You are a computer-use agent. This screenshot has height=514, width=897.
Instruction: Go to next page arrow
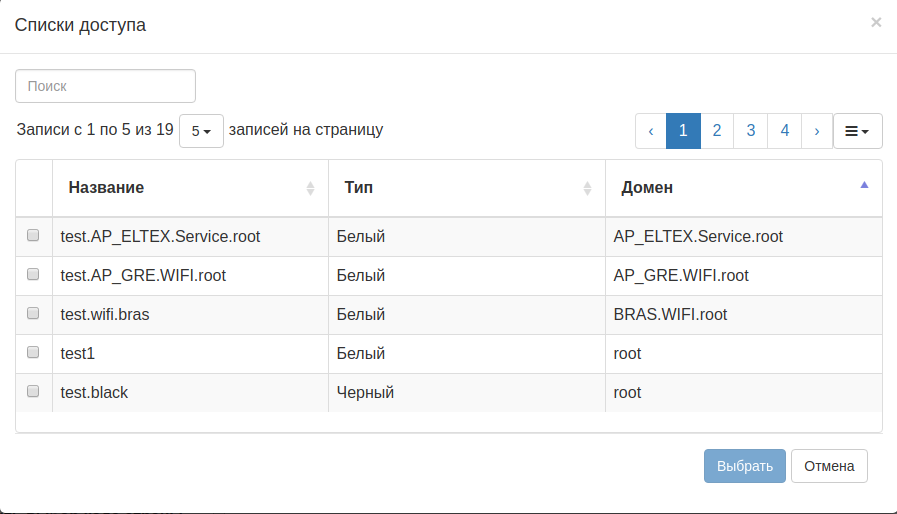click(x=817, y=131)
